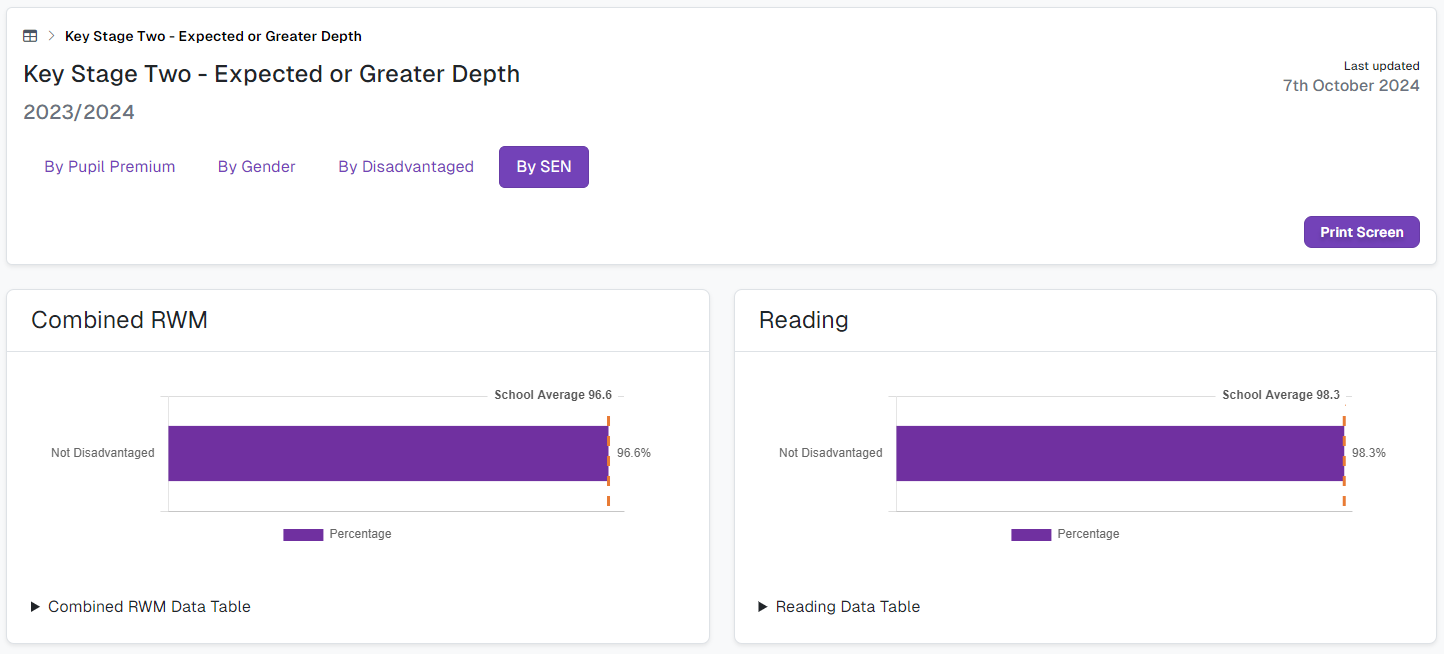Click the dashboard grid icon in breadcrumb
The image size is (1444, 654).
click(x=30, y=35)
